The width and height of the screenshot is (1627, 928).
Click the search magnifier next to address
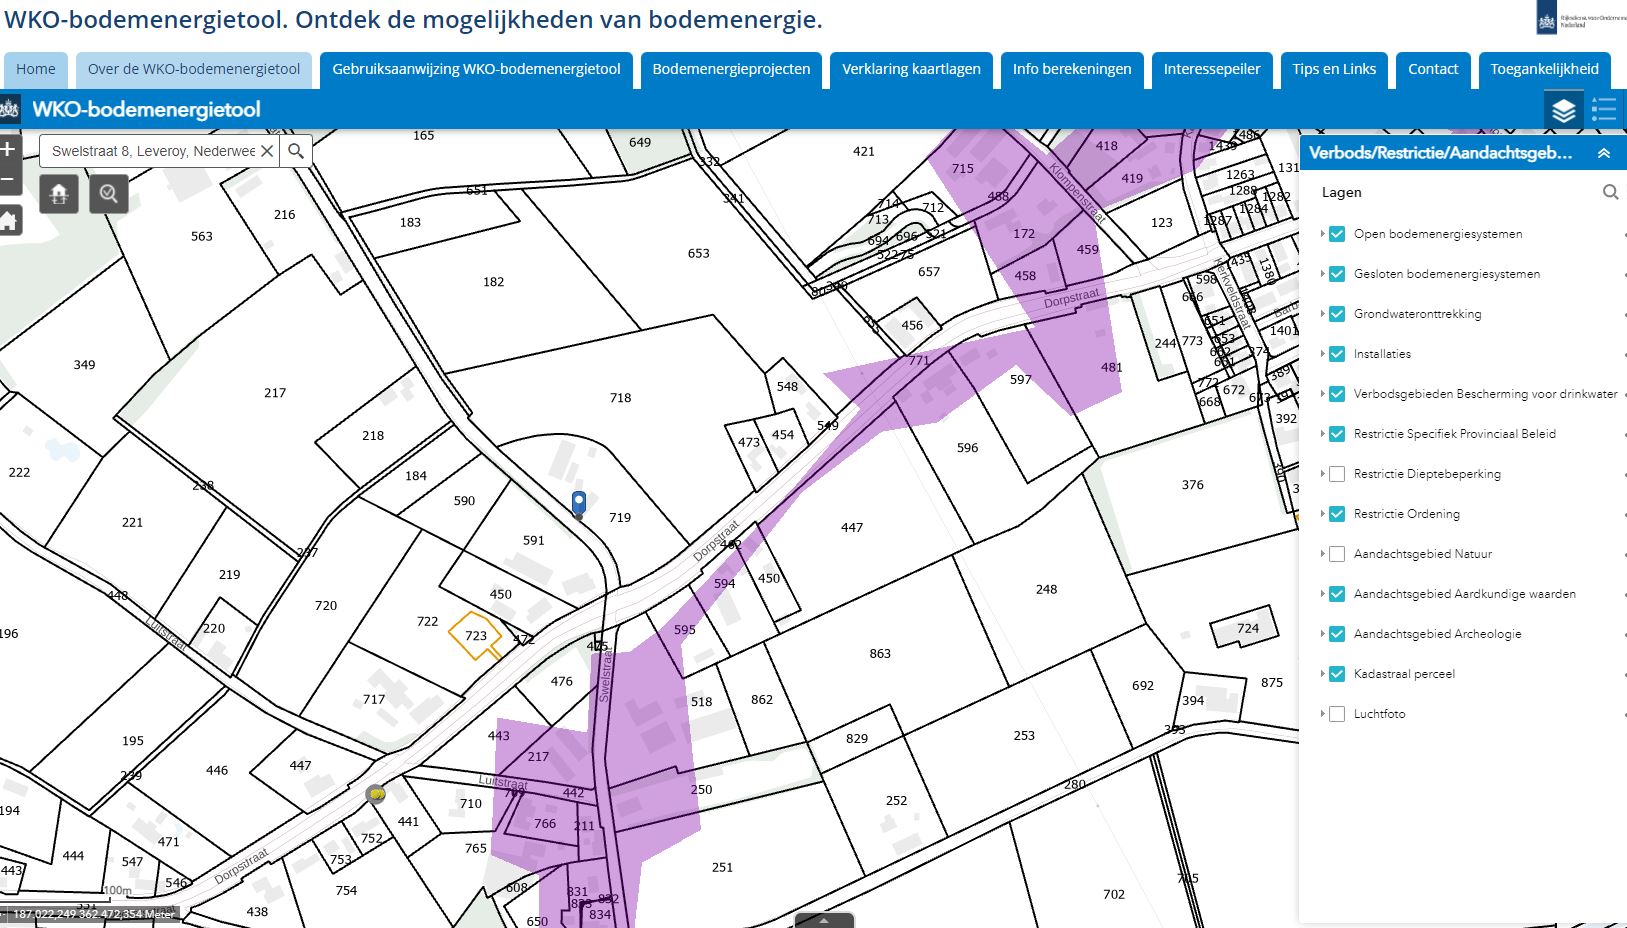point(296,151)
